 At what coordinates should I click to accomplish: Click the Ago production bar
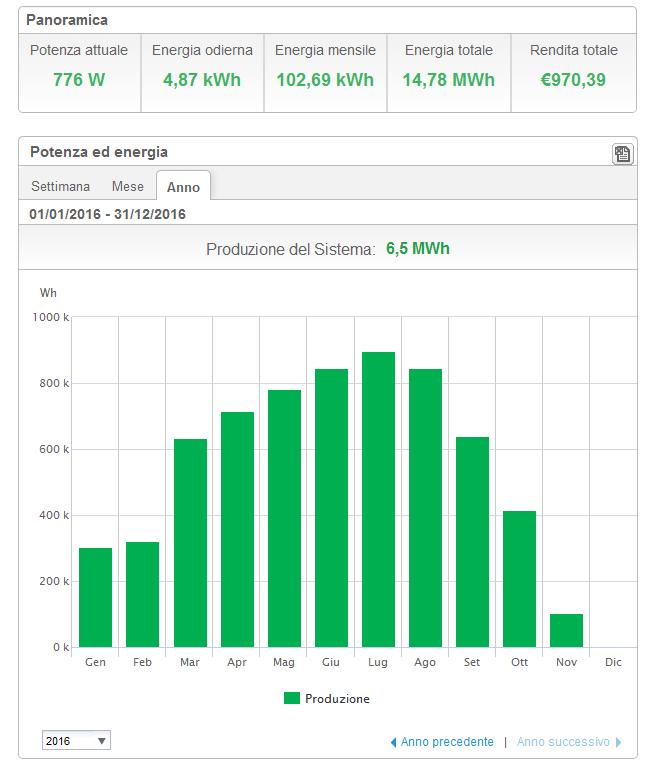pos(426,508)
